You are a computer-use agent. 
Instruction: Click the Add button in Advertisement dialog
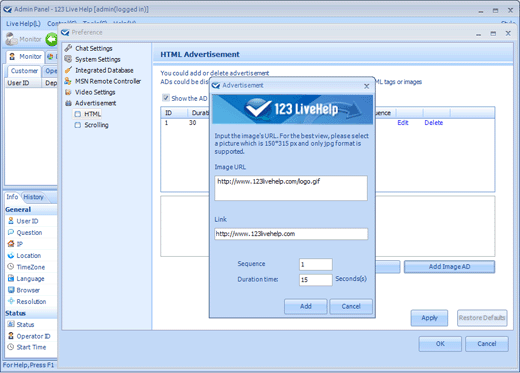tap(306, 306)
